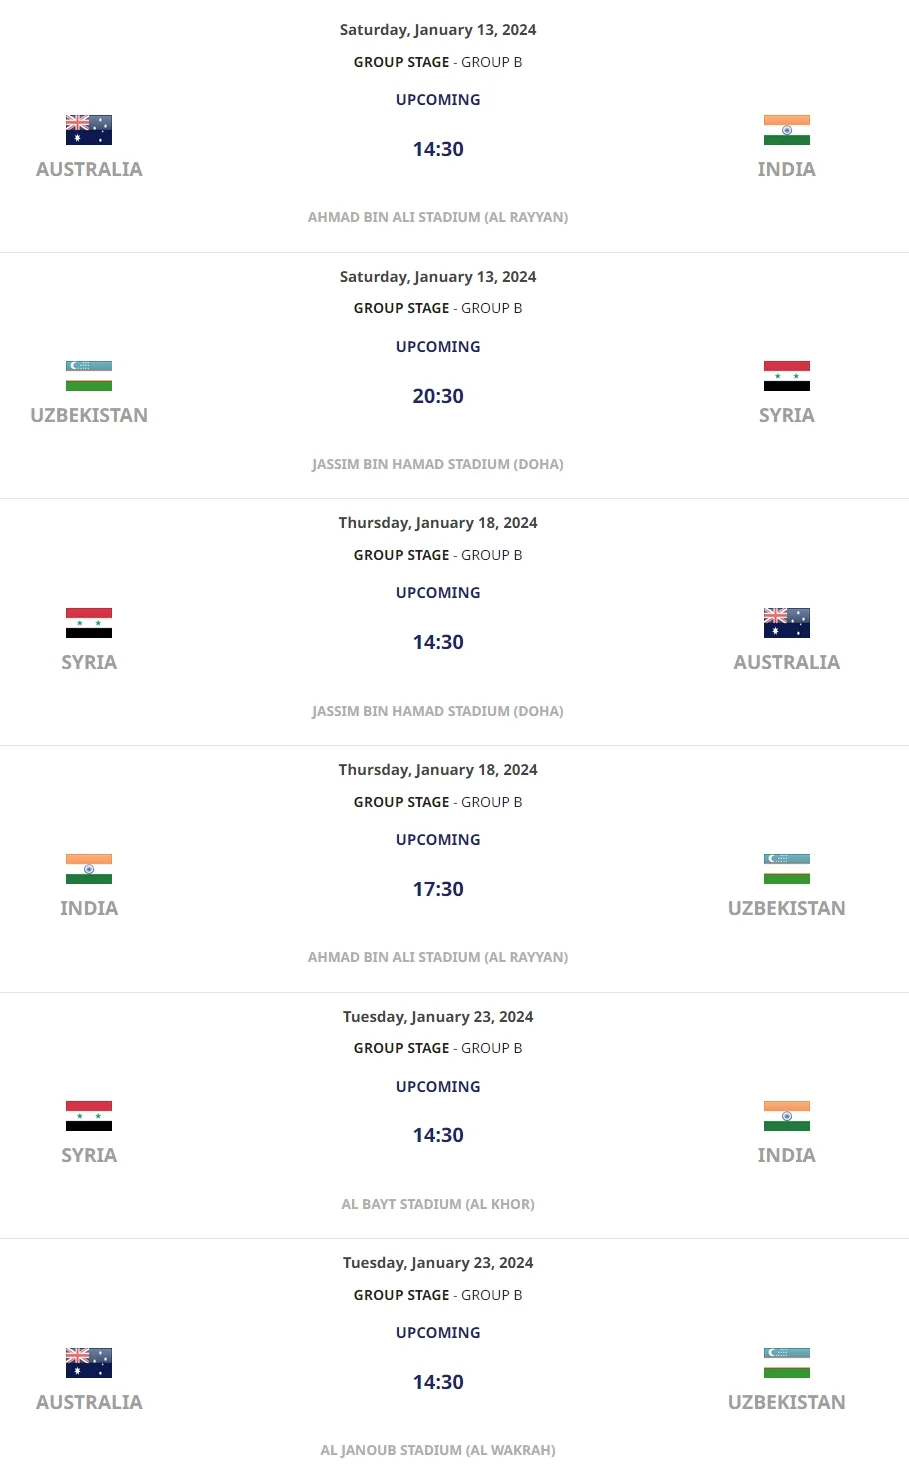
Task: Click Australia flag in Australia vs India match
Action: [89, 130]
